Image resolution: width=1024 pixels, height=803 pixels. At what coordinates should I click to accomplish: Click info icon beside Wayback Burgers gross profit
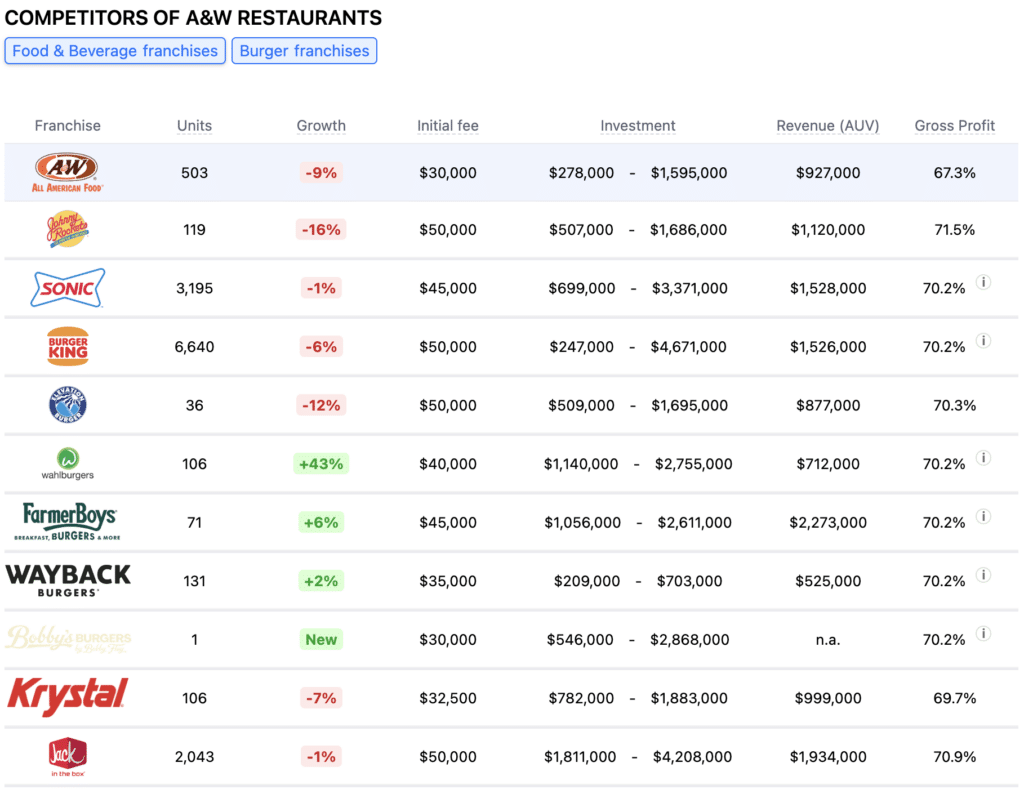983,575
